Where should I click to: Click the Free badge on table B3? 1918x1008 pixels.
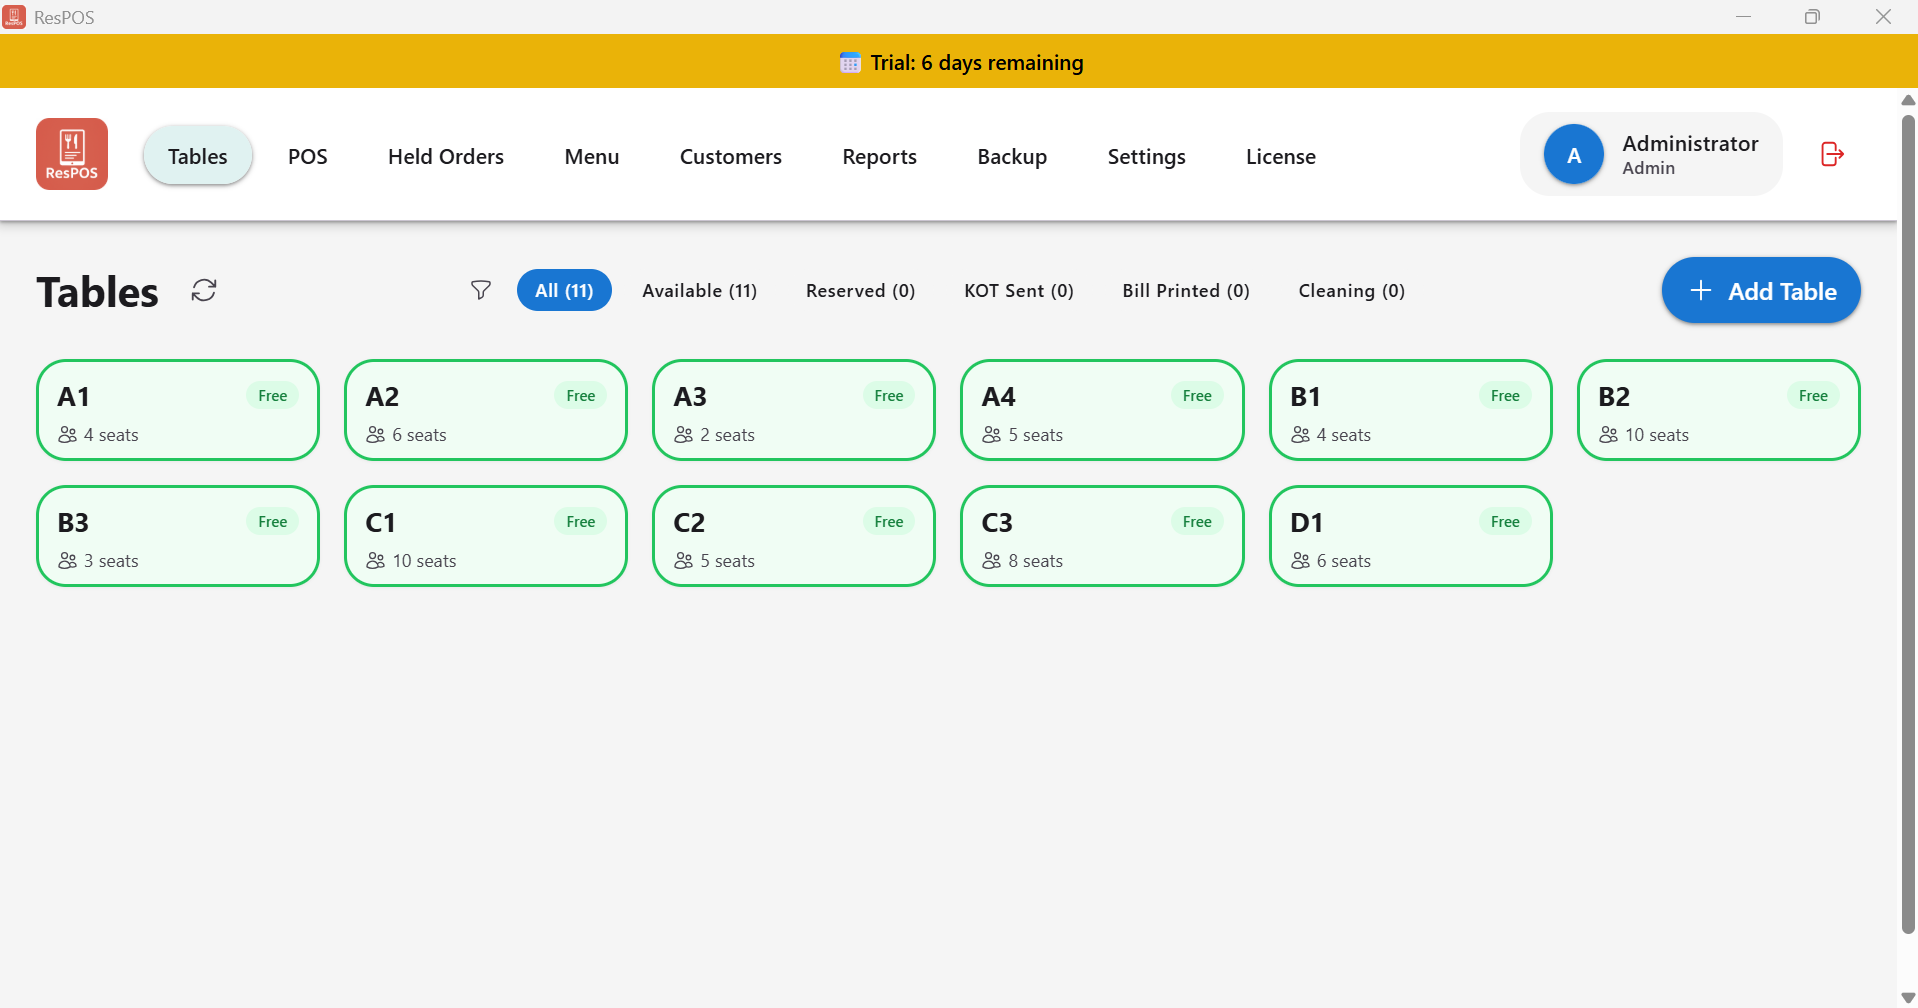[273, 522]
